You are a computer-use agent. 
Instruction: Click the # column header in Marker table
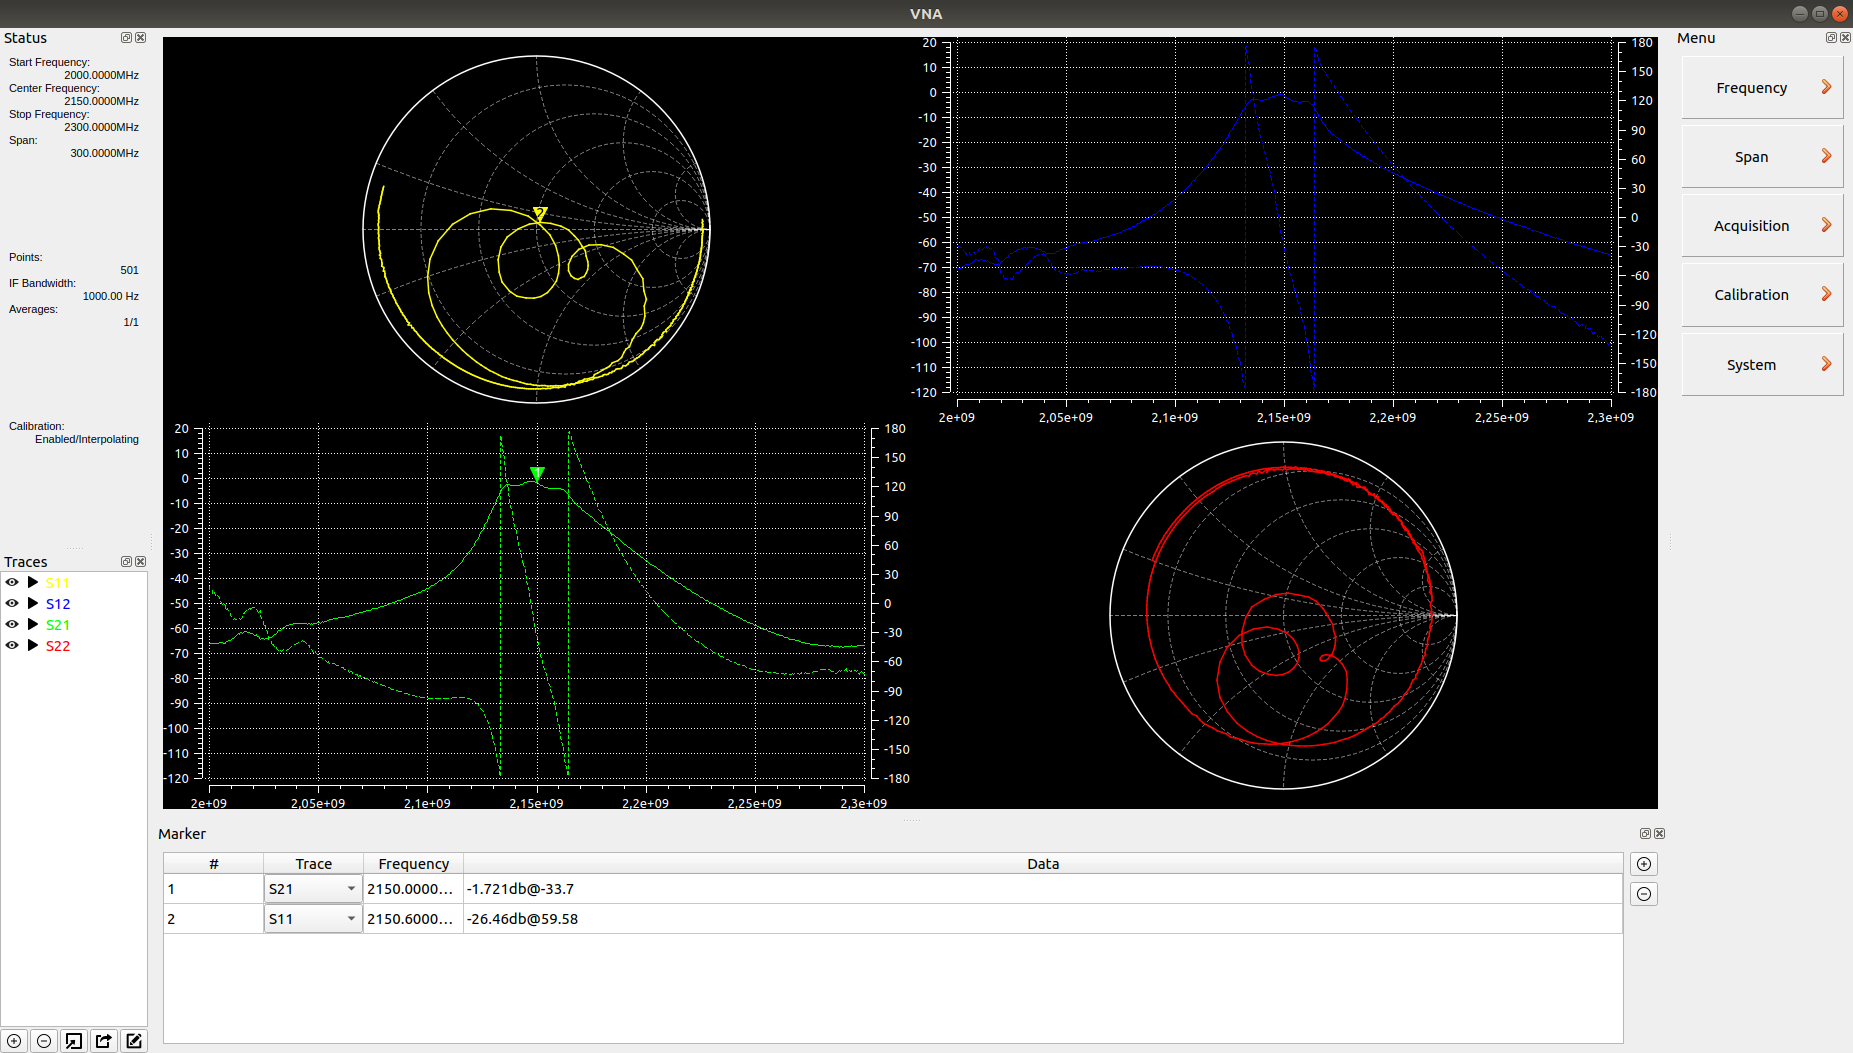(214, 864)
